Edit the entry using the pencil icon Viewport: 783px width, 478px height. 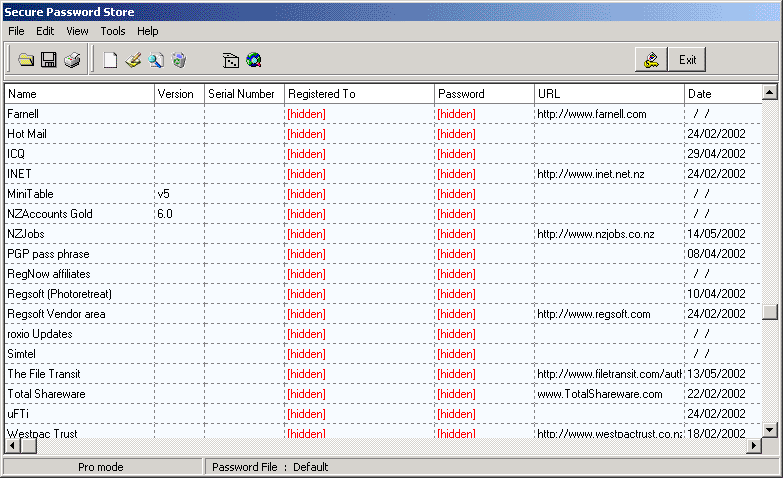133,60
